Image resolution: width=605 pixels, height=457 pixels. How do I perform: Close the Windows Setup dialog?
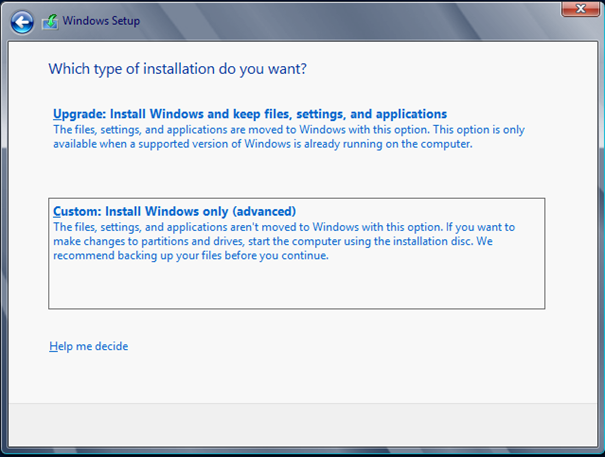[x=580, y=8]
